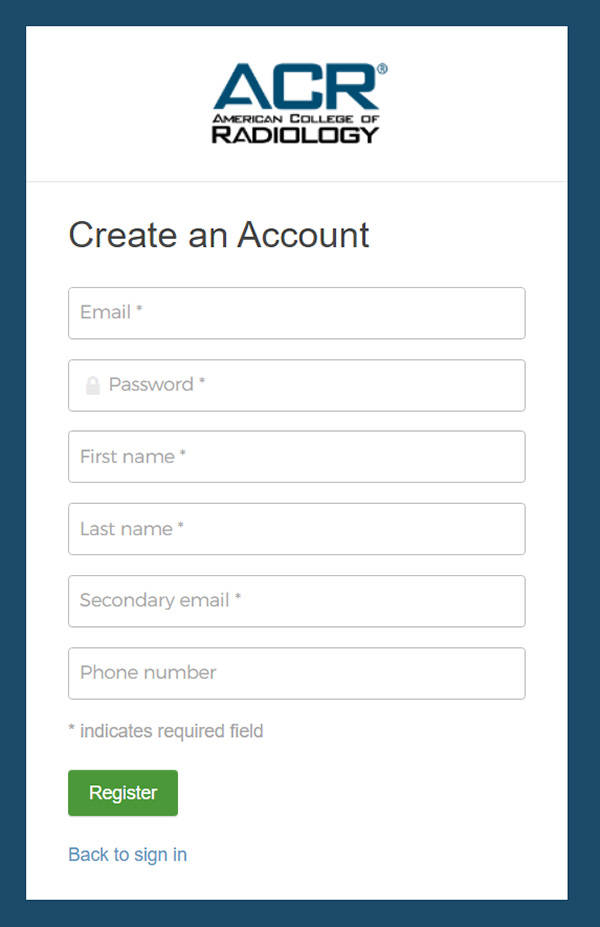Click the registered trademark symbol beside ACR
Screen dimensions: 600x927
(382, 69)
